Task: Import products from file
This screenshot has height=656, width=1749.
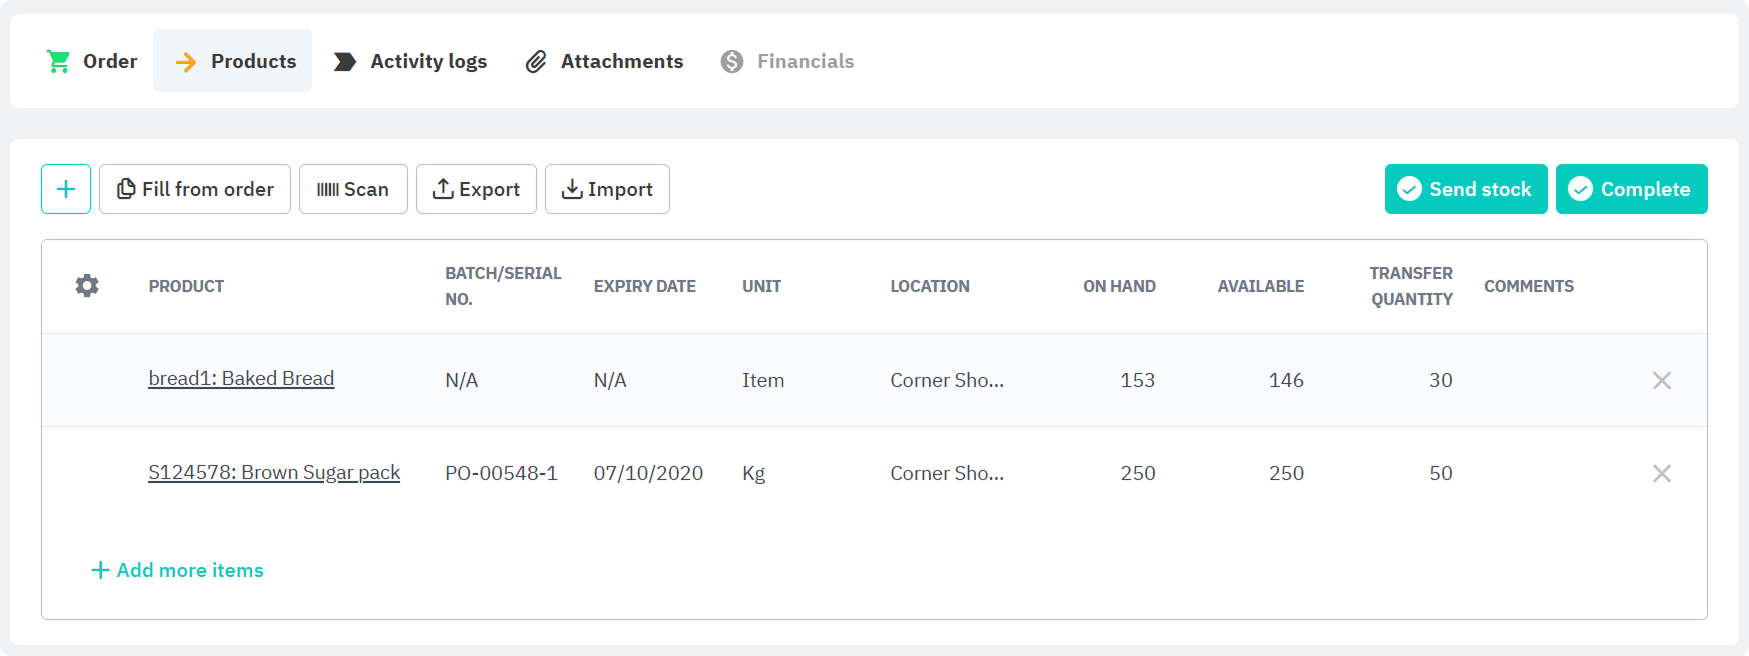Action: click(x=607, y=189)
